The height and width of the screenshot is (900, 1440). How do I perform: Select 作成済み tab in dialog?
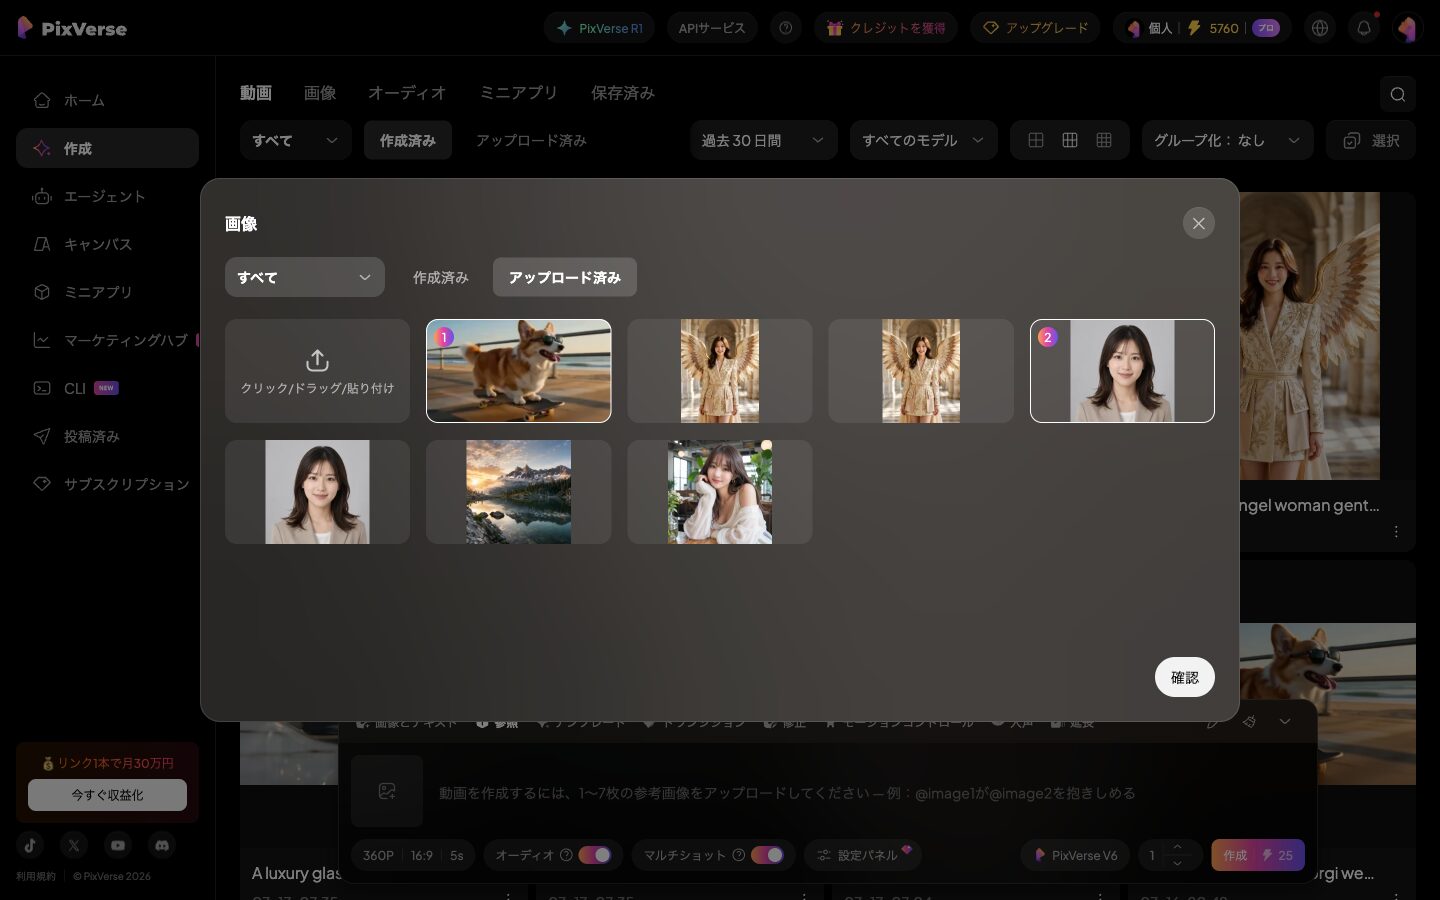click(441, 277)
